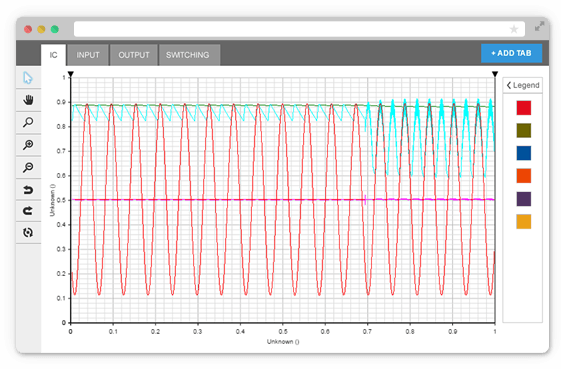Click the browser address bar field
Image resolution: width=561 pixels, height=369 pixels.
[299, 29]
